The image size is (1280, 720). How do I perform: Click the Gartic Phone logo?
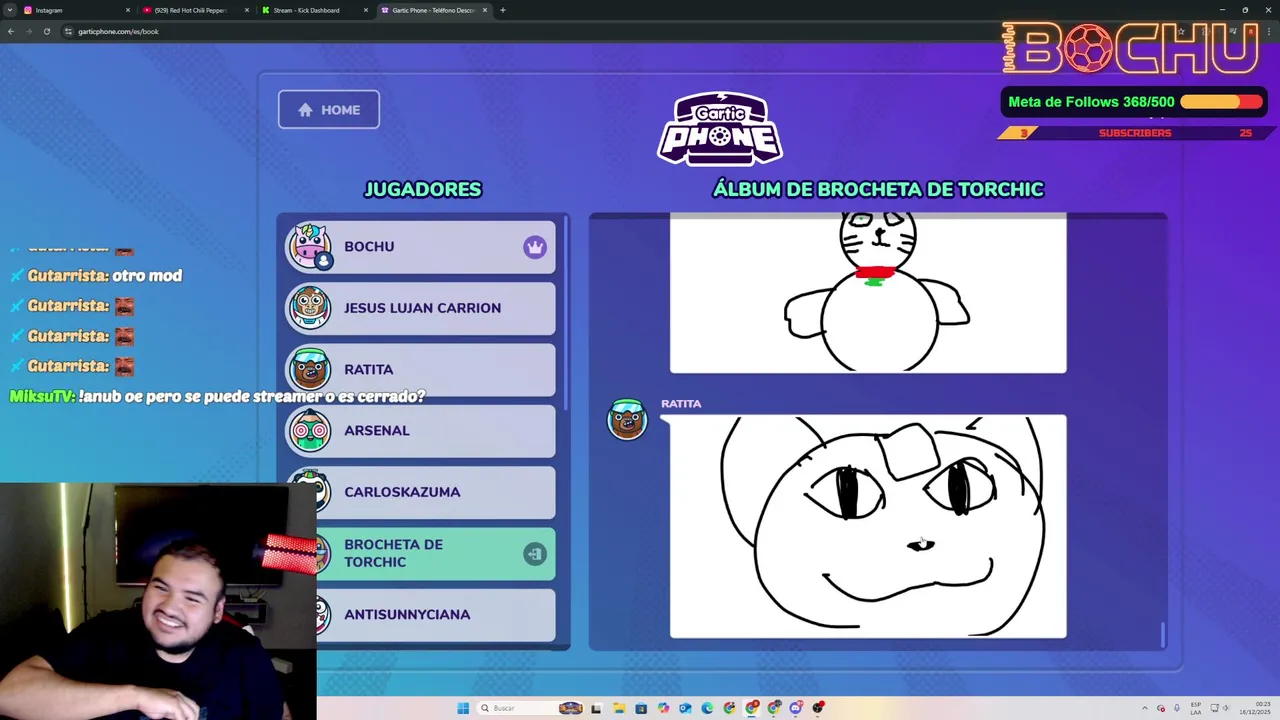(x=720, y=129)
